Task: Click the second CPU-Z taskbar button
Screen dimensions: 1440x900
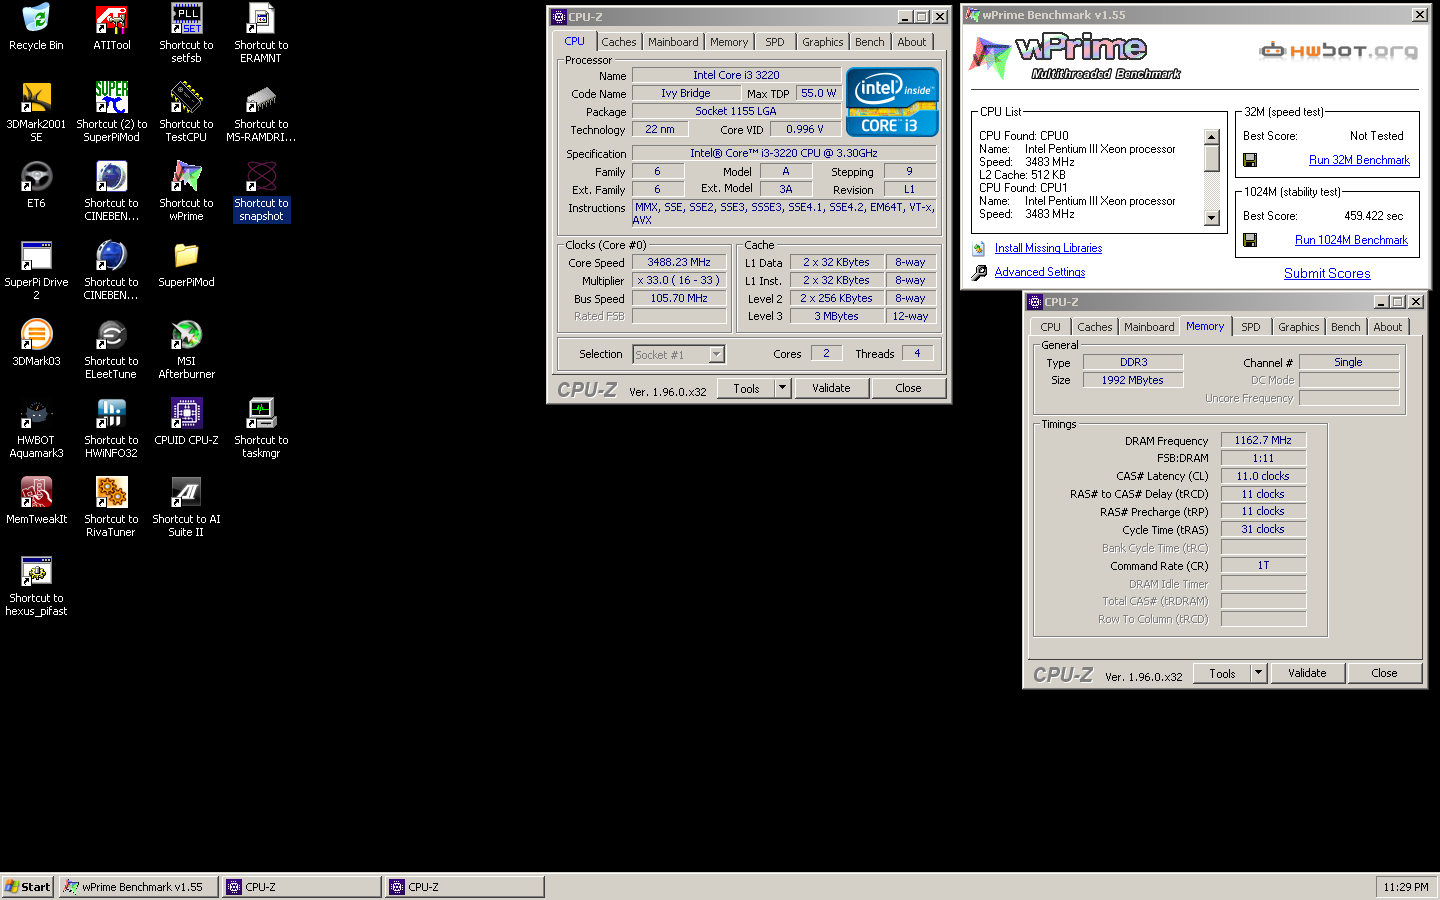Action: pos(465,887)
